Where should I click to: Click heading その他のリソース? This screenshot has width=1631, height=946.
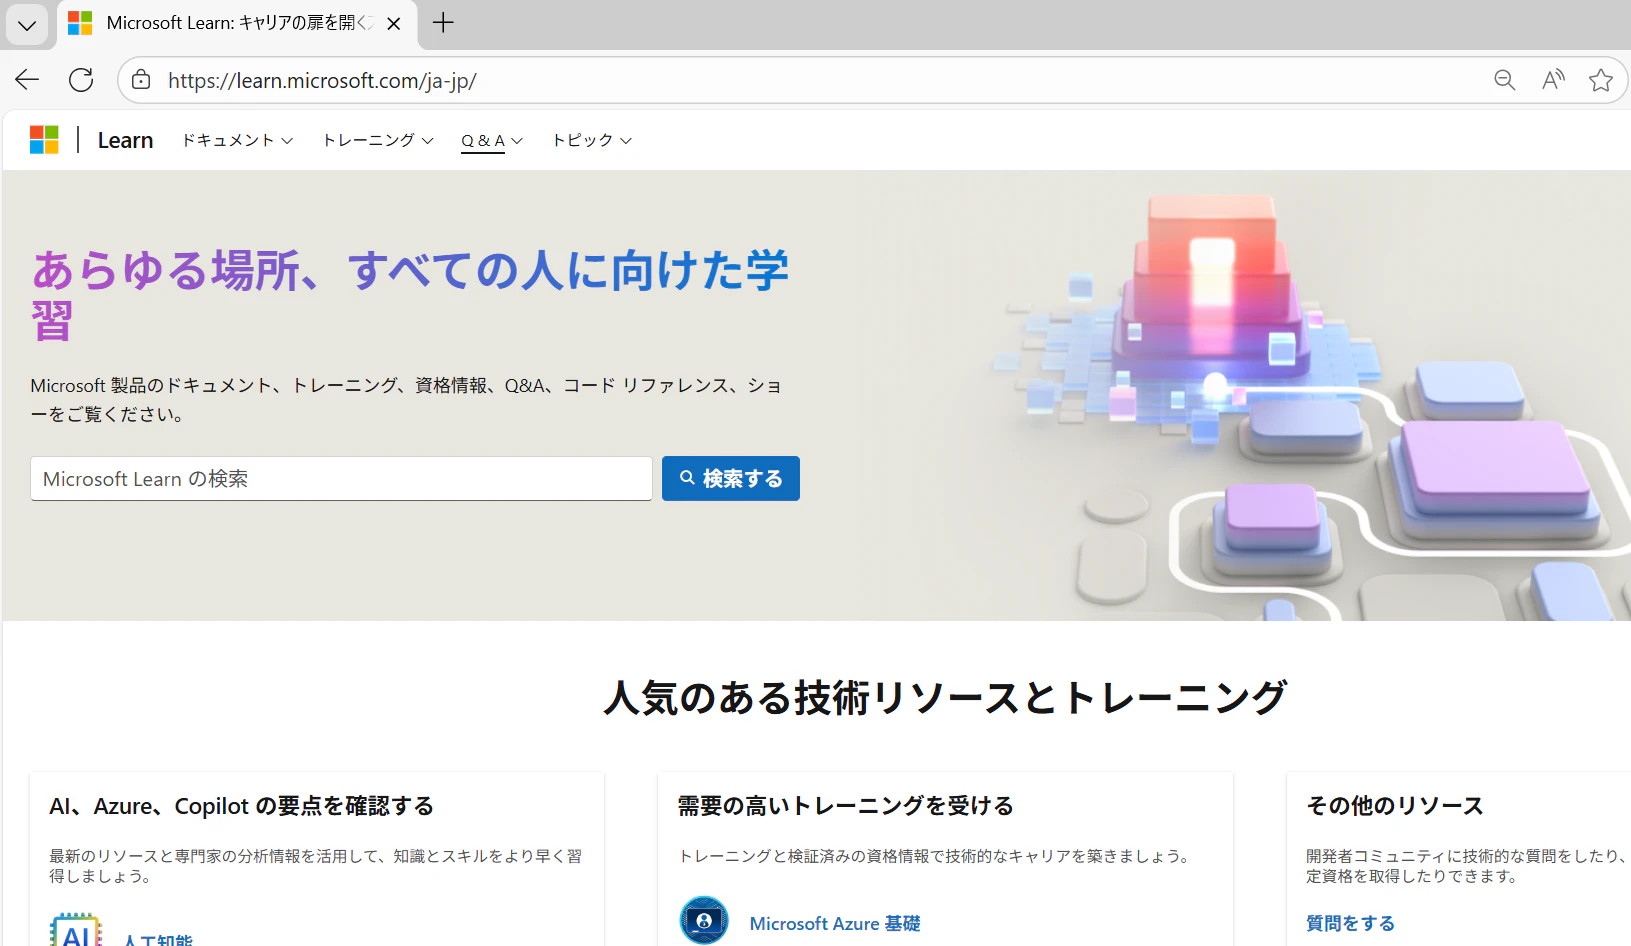point(1395,806)
